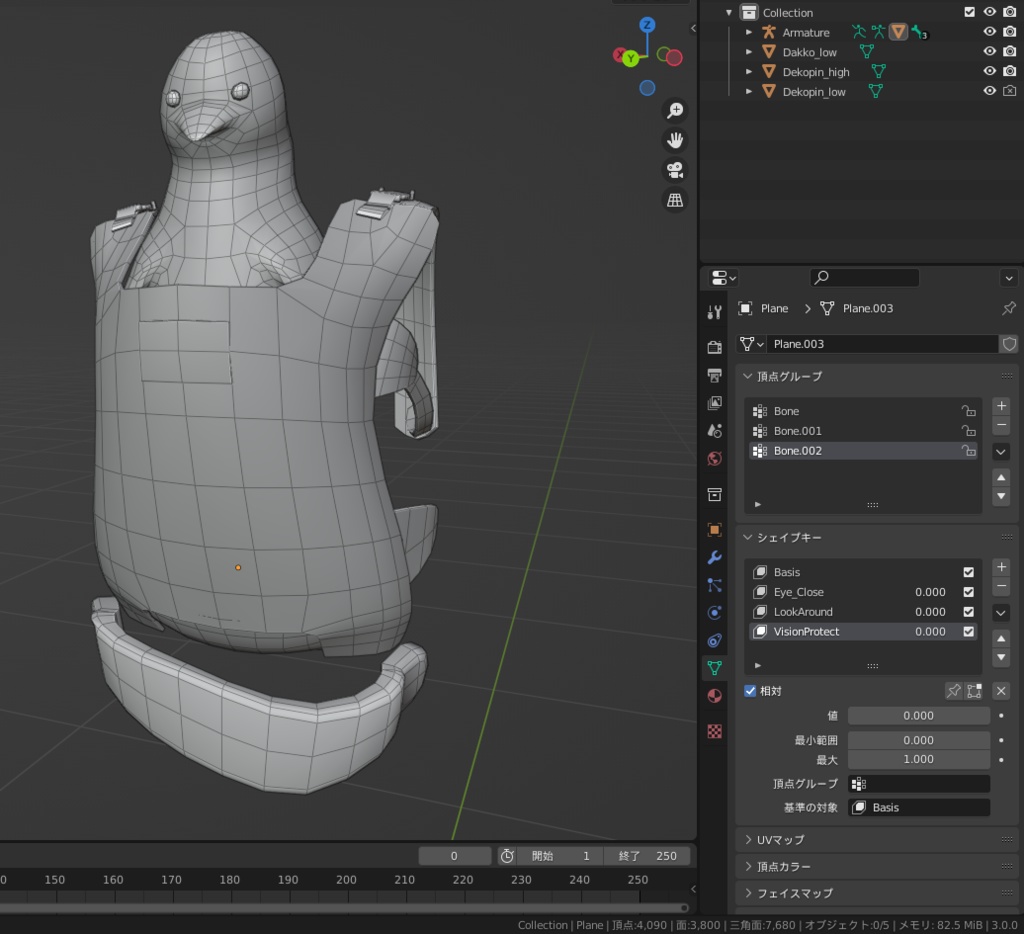Remove the selected vertex group with minus button
This screenshot has height=934, width=1024.
click(x=1001, y=425)
